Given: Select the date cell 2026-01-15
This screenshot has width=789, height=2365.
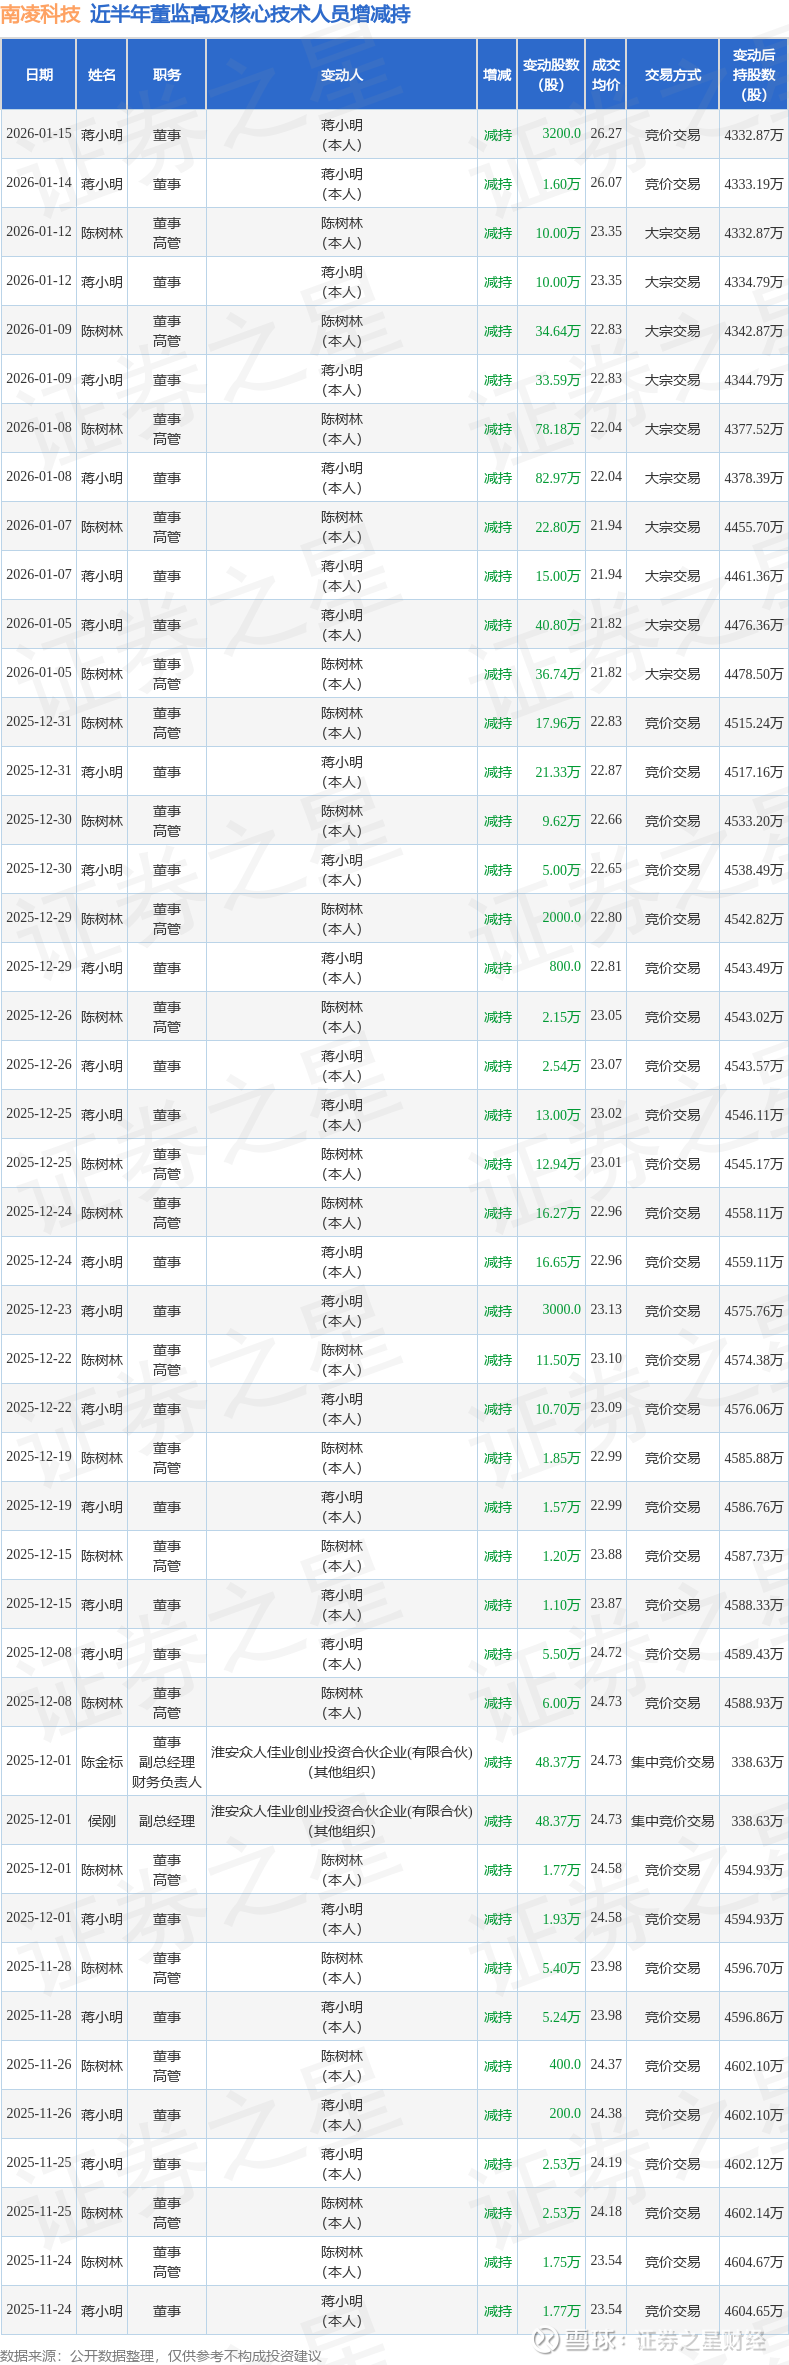Looking at the screenshot, I should point(39,134).
